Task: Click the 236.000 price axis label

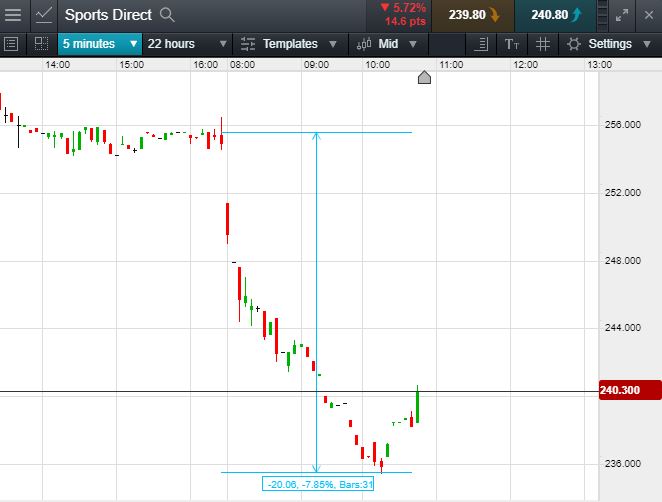Action: tap(623, 464)
